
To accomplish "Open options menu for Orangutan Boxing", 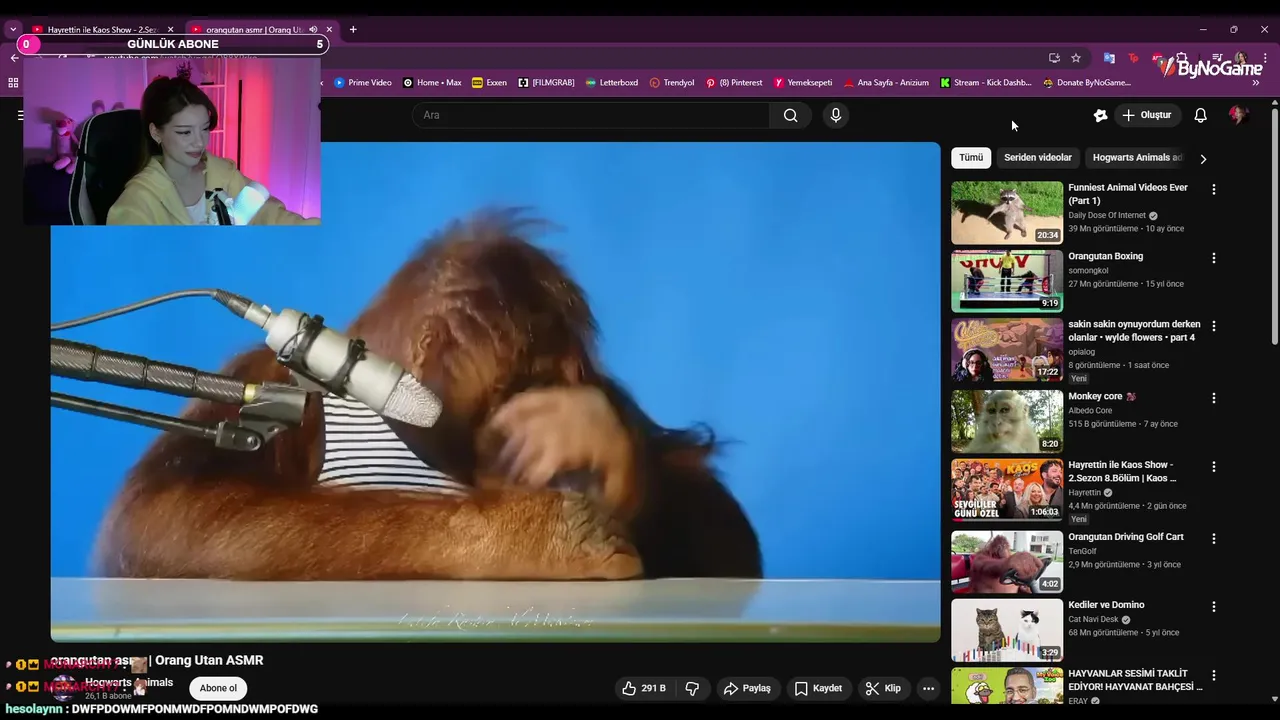I will (1214, 258).
